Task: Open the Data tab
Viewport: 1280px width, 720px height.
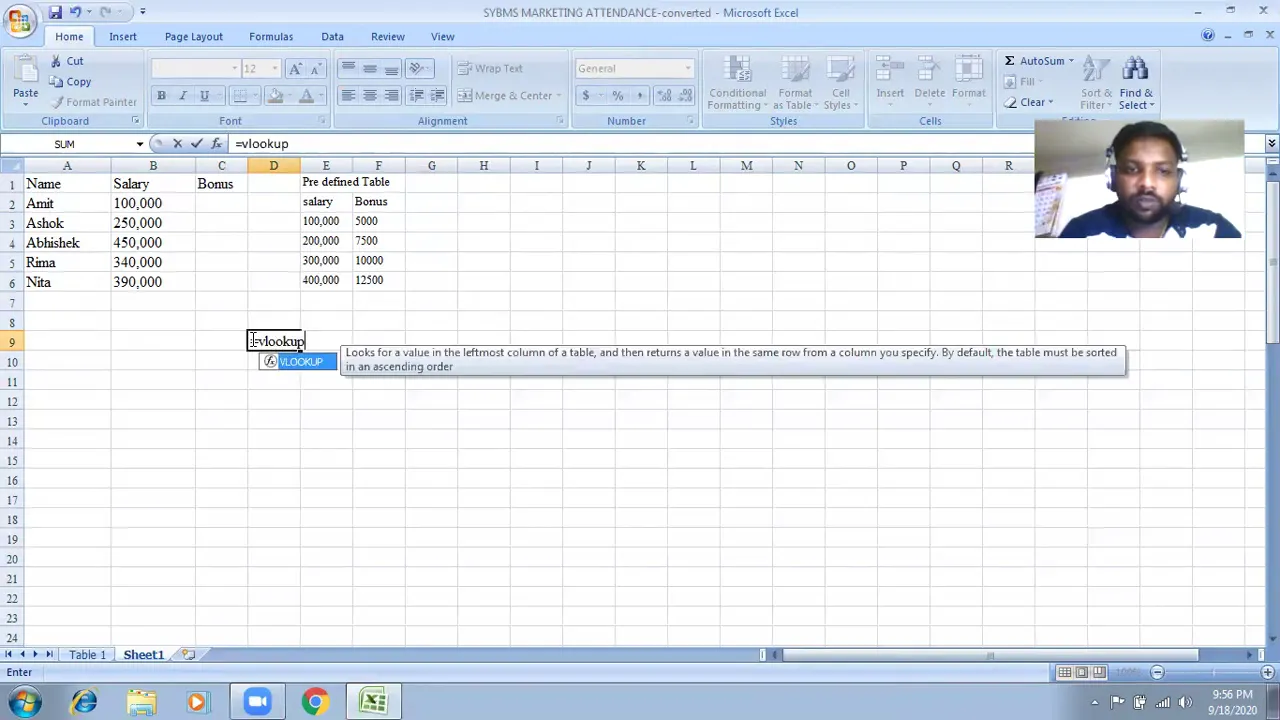Action: point(332,36)
